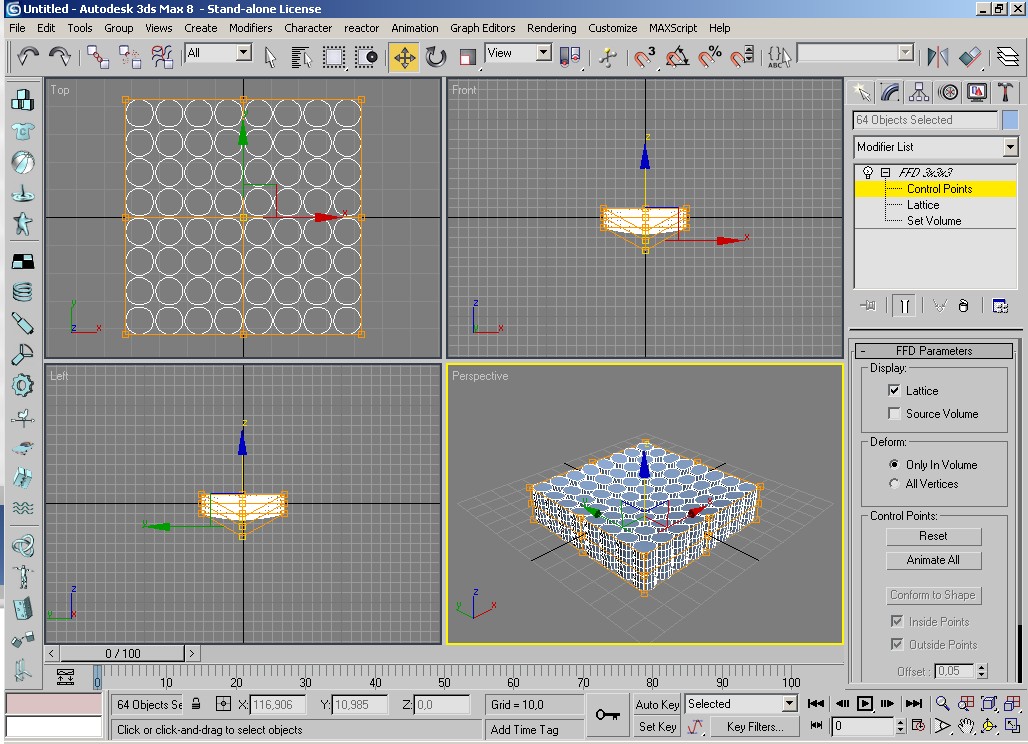The height and width of the screenshot is (744, 1028).
Task: Open Select by Name list
Action: point(301,57)
